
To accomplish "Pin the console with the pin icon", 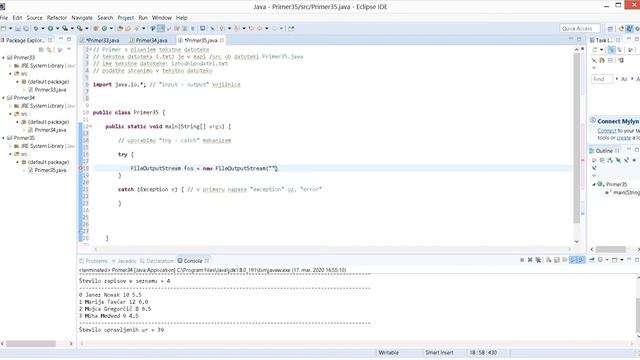I will click(x=591, y=260).
